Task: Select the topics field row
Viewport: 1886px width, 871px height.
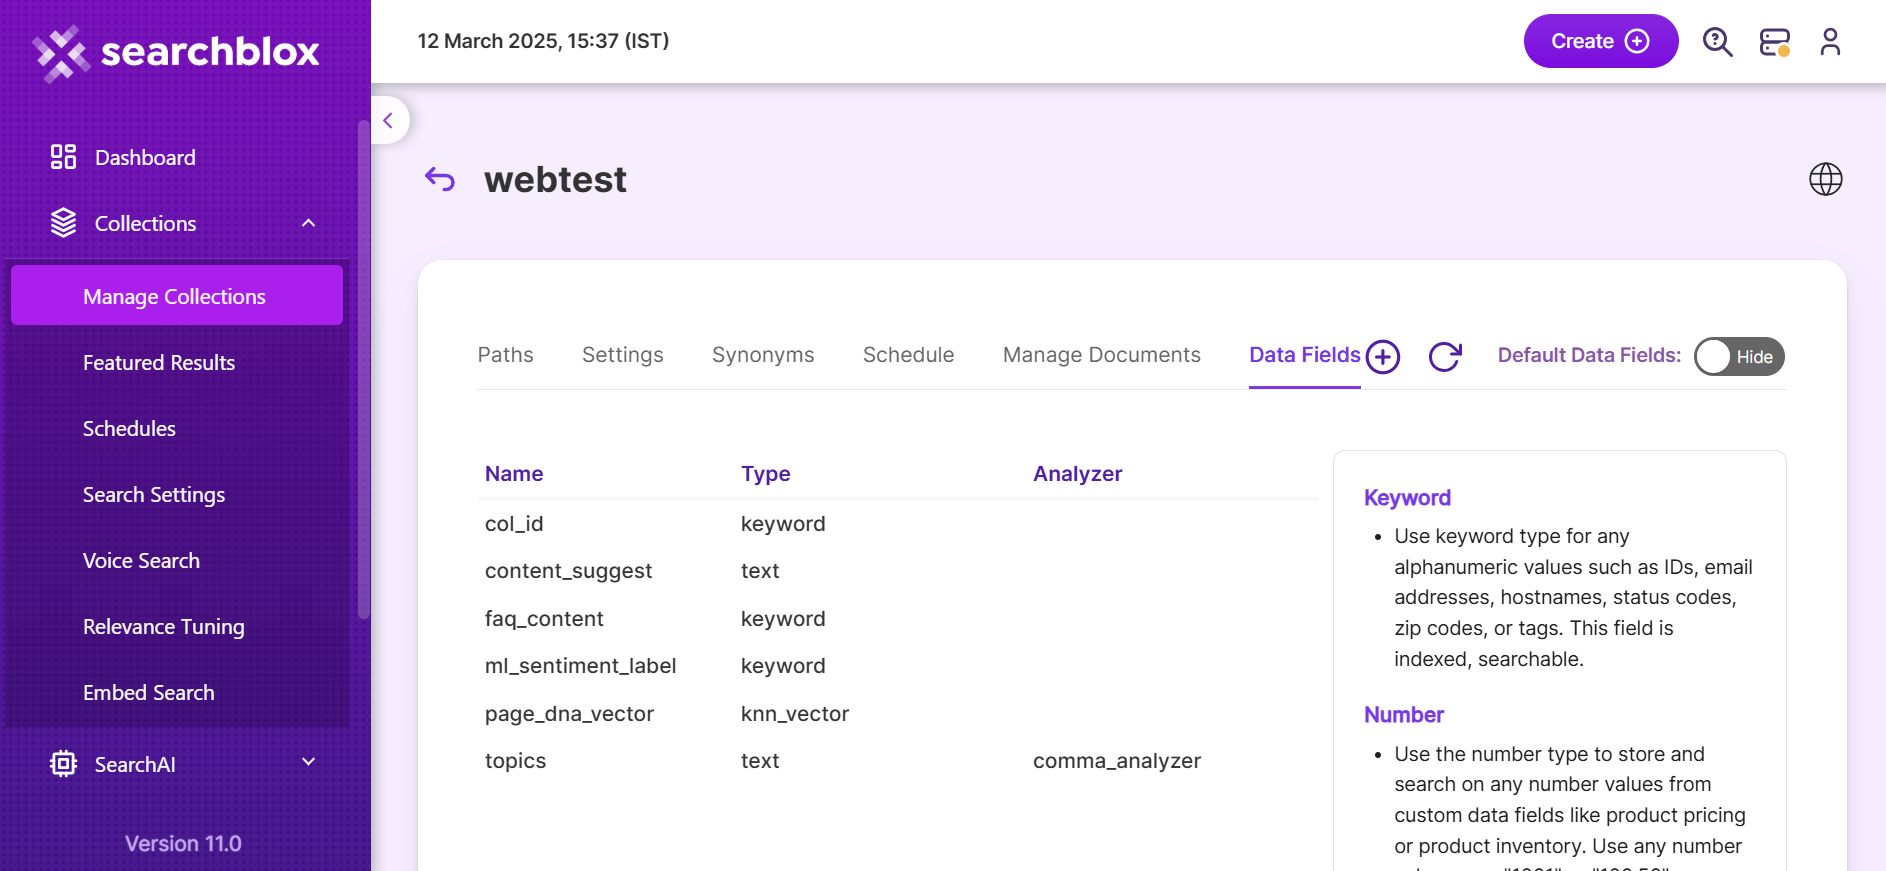Action: tap(897, 761)
